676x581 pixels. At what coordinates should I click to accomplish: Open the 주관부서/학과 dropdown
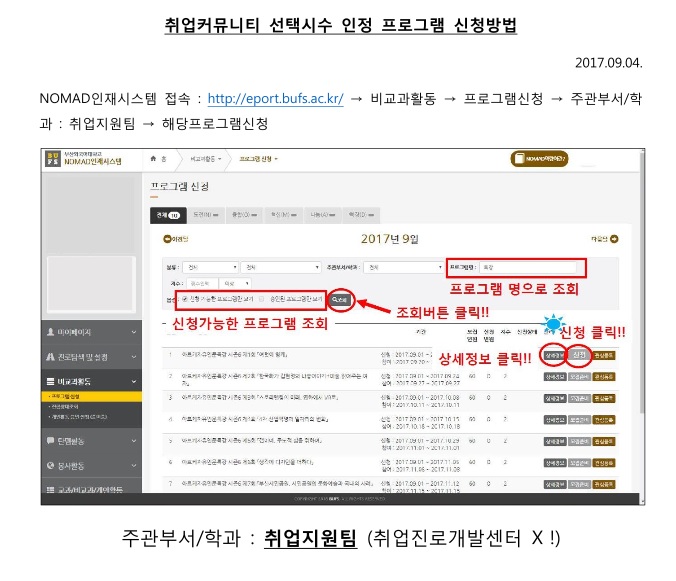point(402,268)
